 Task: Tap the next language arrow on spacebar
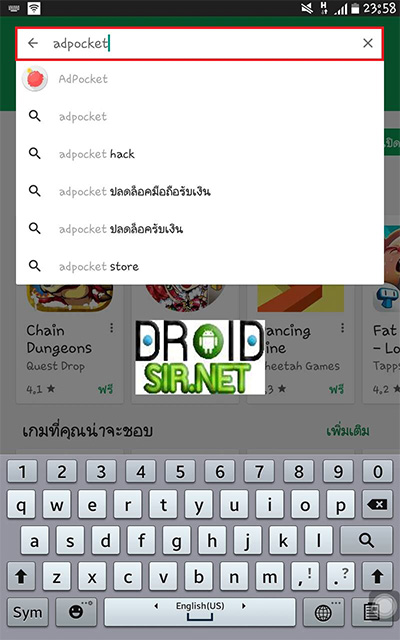tap(244, 606)
